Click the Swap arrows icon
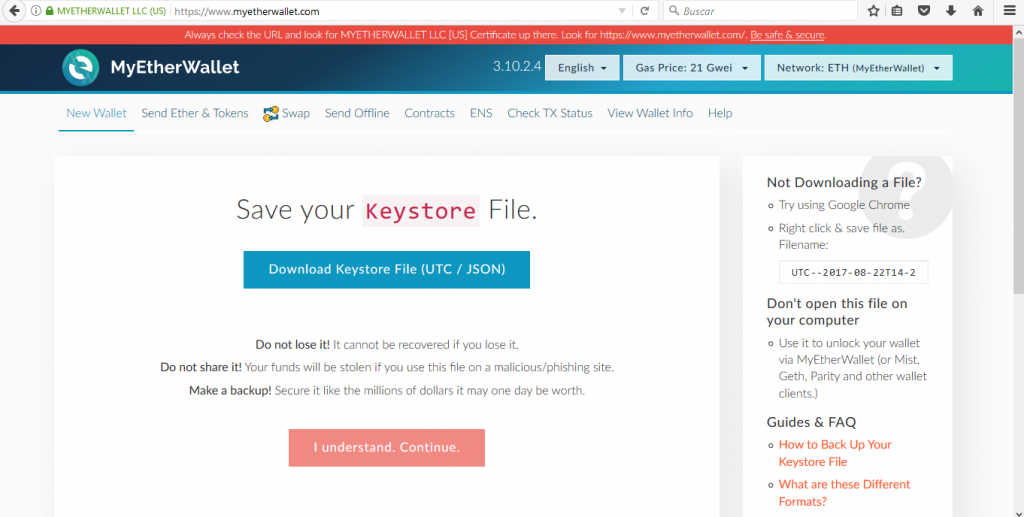Viewport: 1024px width, 517px height. 271,114
